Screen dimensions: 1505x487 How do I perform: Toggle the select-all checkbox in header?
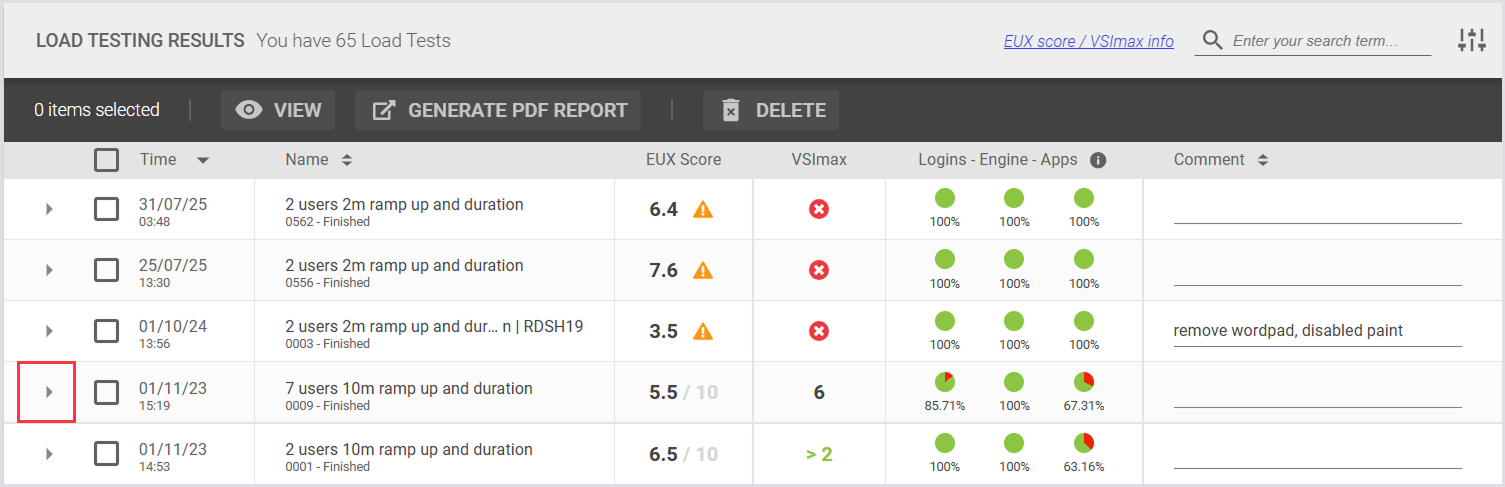click(106, 160)
